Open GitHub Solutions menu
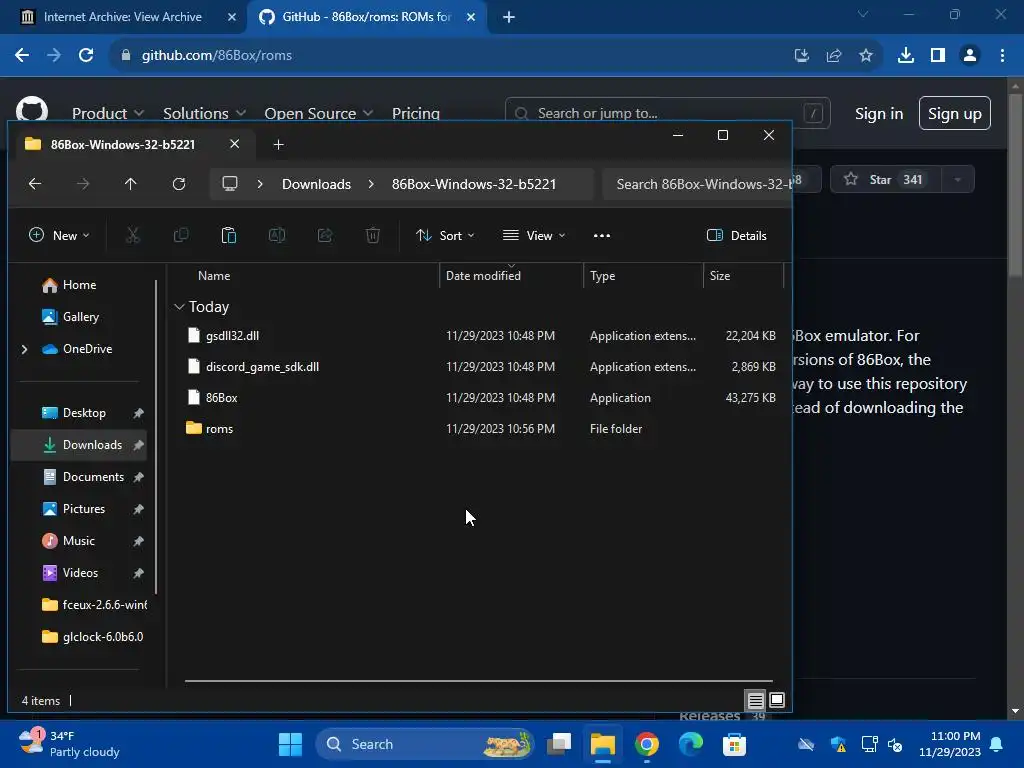The image size is (1024, 768). (x=204, y=114)
